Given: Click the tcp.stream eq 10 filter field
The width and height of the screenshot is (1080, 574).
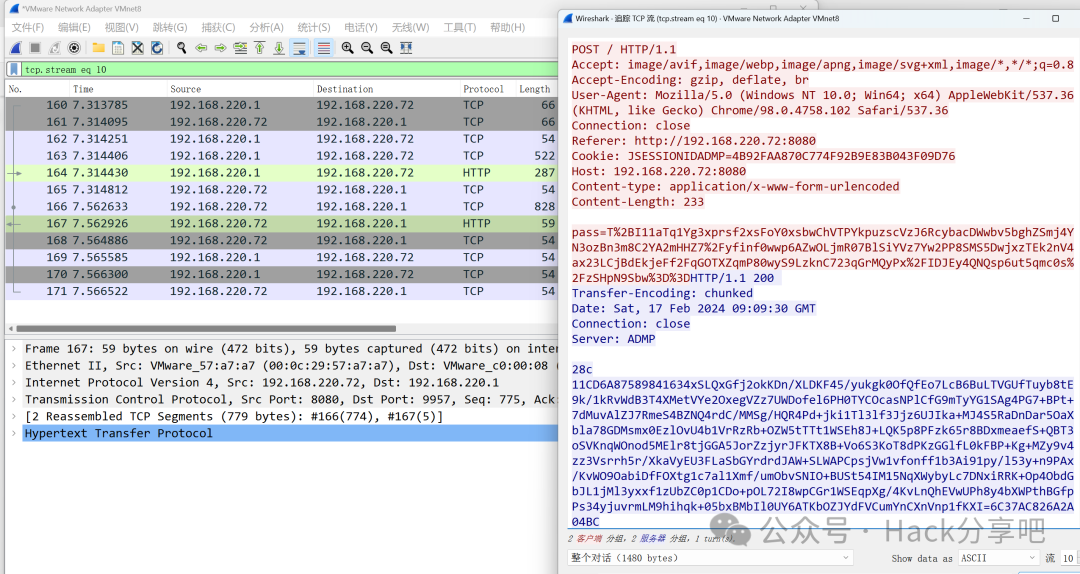Looking at the screenshot, I should tap(280, 70).
